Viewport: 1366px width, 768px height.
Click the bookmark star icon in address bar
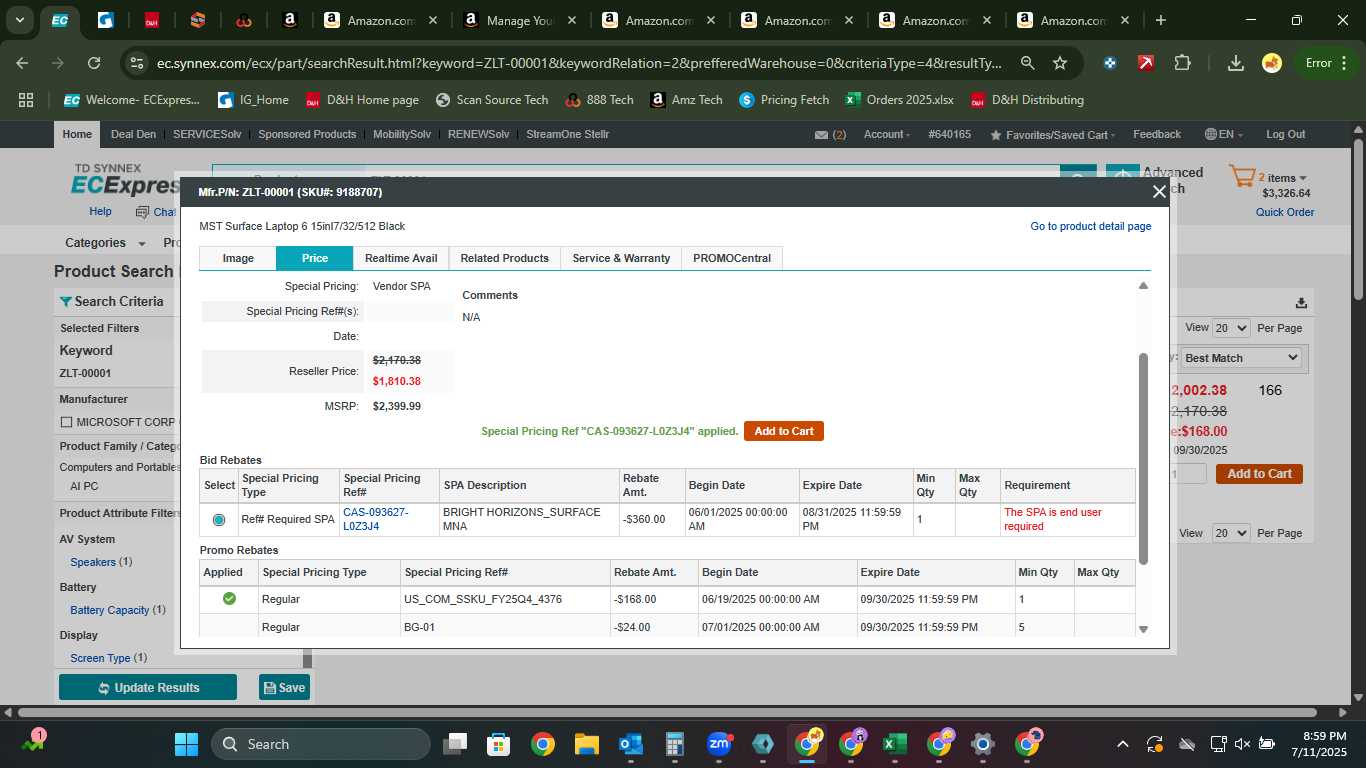[1060, 63]
